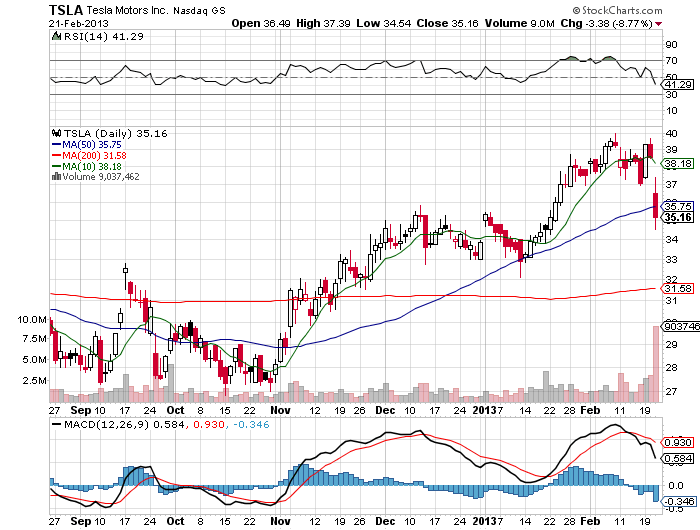The image size is (700, 530).
Task: Click the boxed 903746 volume axis marker
Action: 681,326
